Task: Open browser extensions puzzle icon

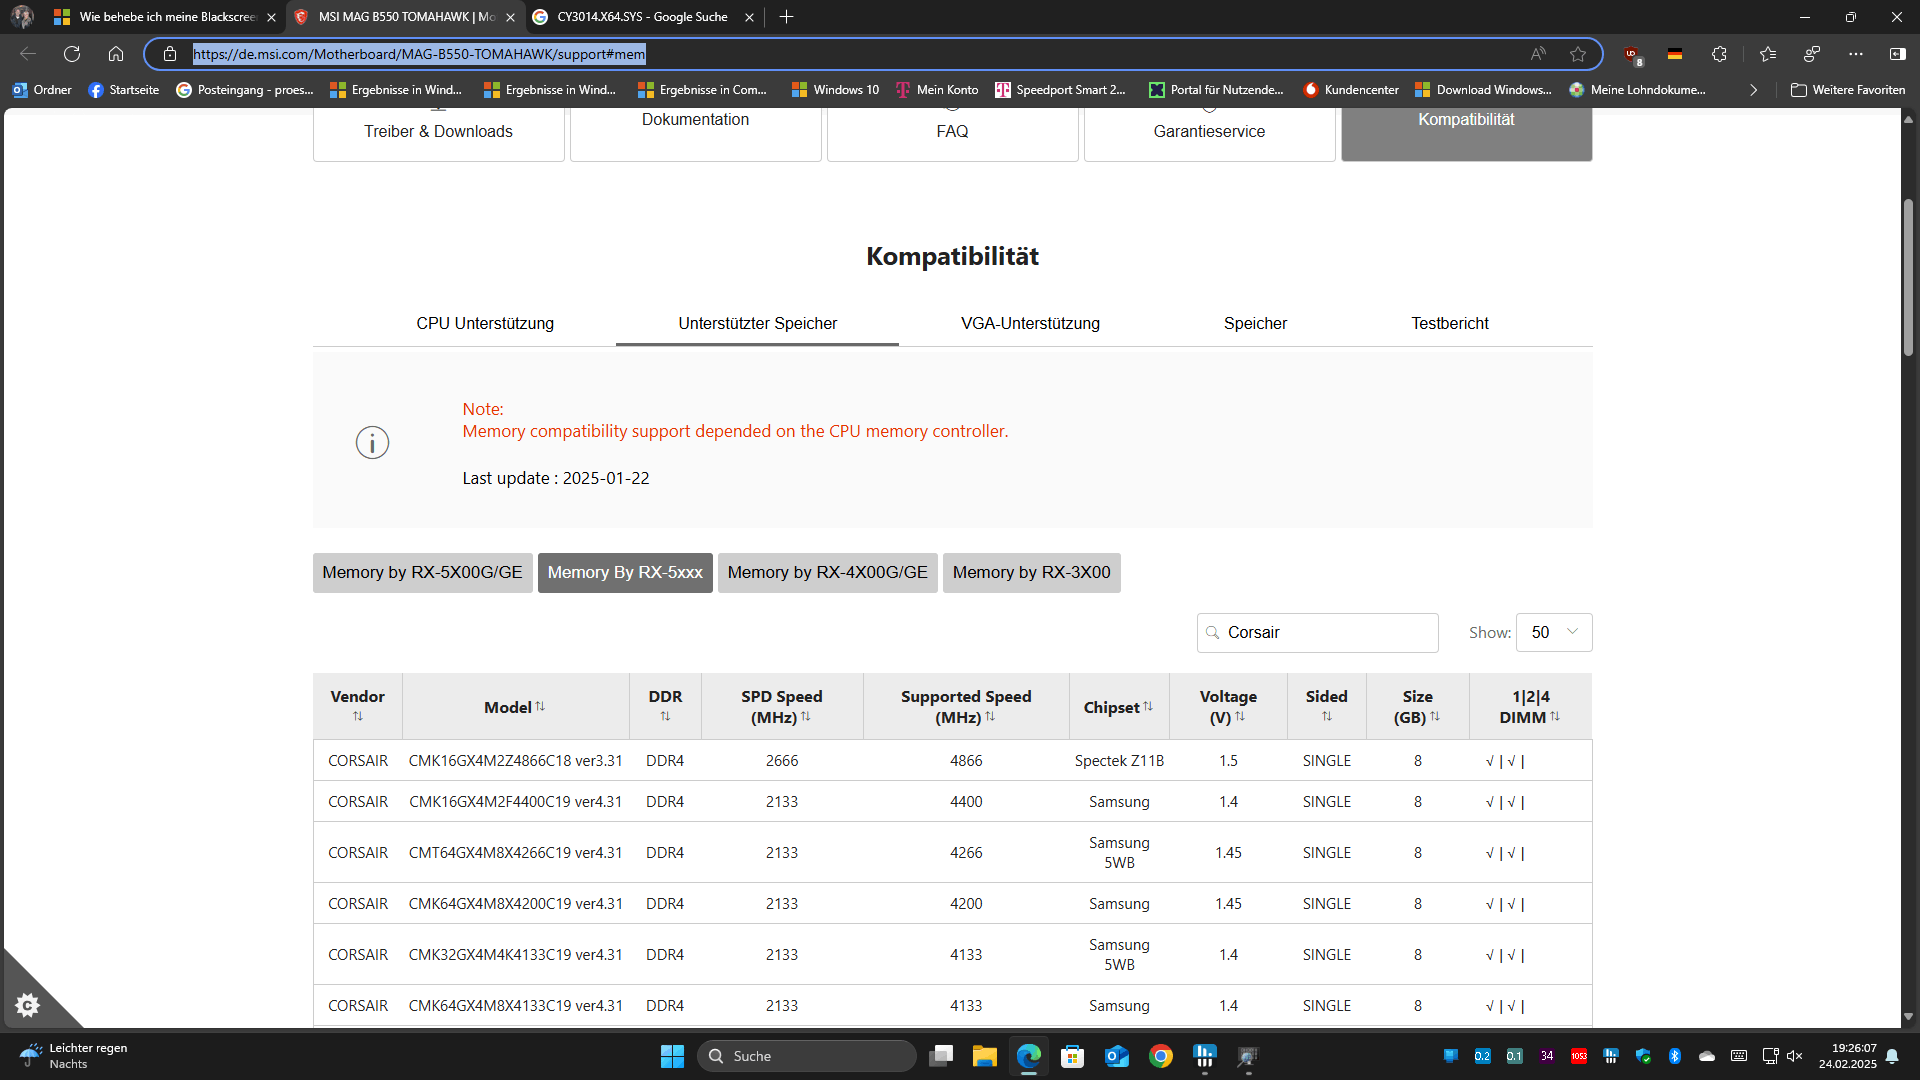Action: click(1719, 54)
